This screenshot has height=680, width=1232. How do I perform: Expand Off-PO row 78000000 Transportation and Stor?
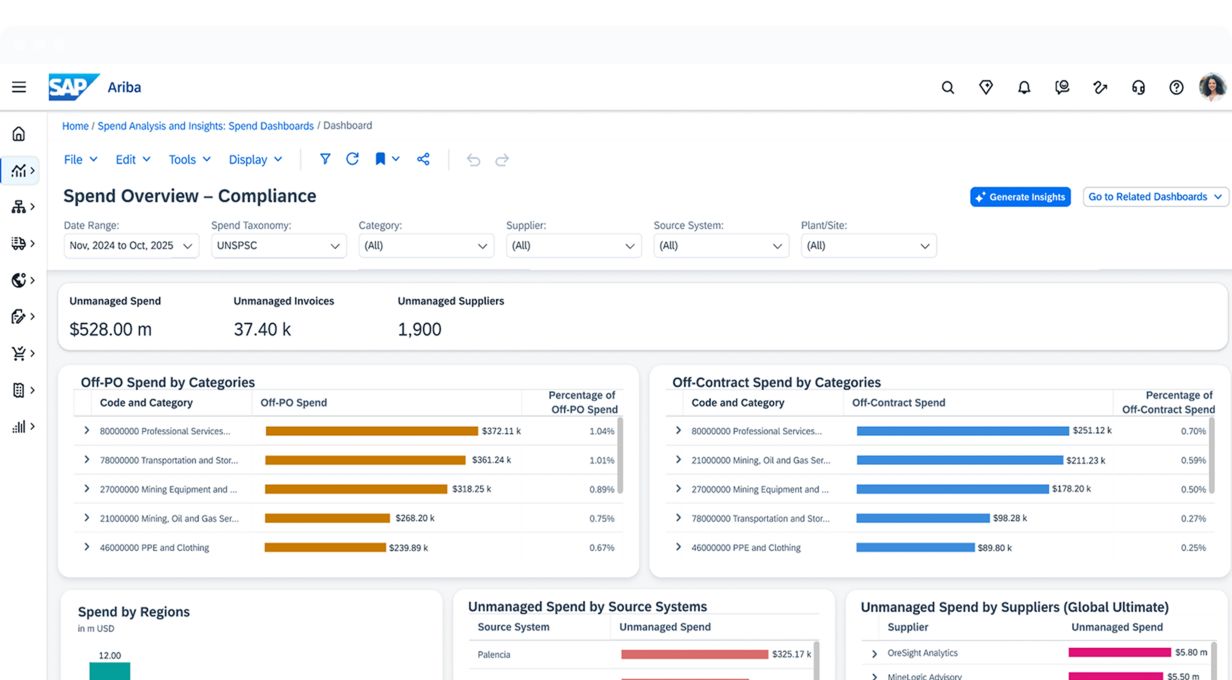pos(87,460)
